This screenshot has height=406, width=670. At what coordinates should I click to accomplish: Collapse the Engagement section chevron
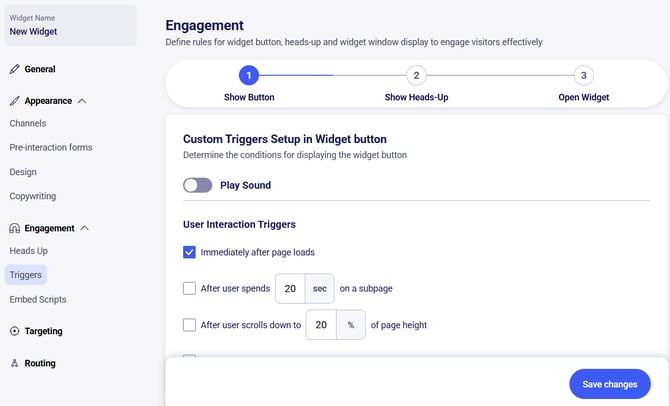[x=85, y=228]
